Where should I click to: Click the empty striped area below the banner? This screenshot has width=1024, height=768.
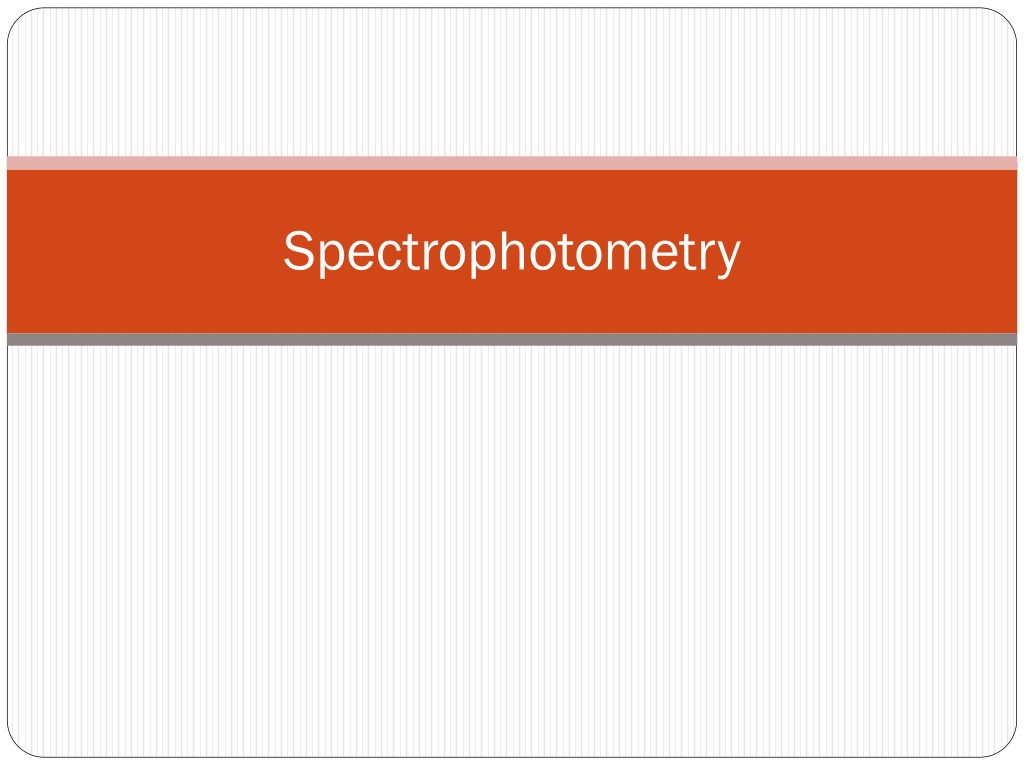tap(512, 551)
